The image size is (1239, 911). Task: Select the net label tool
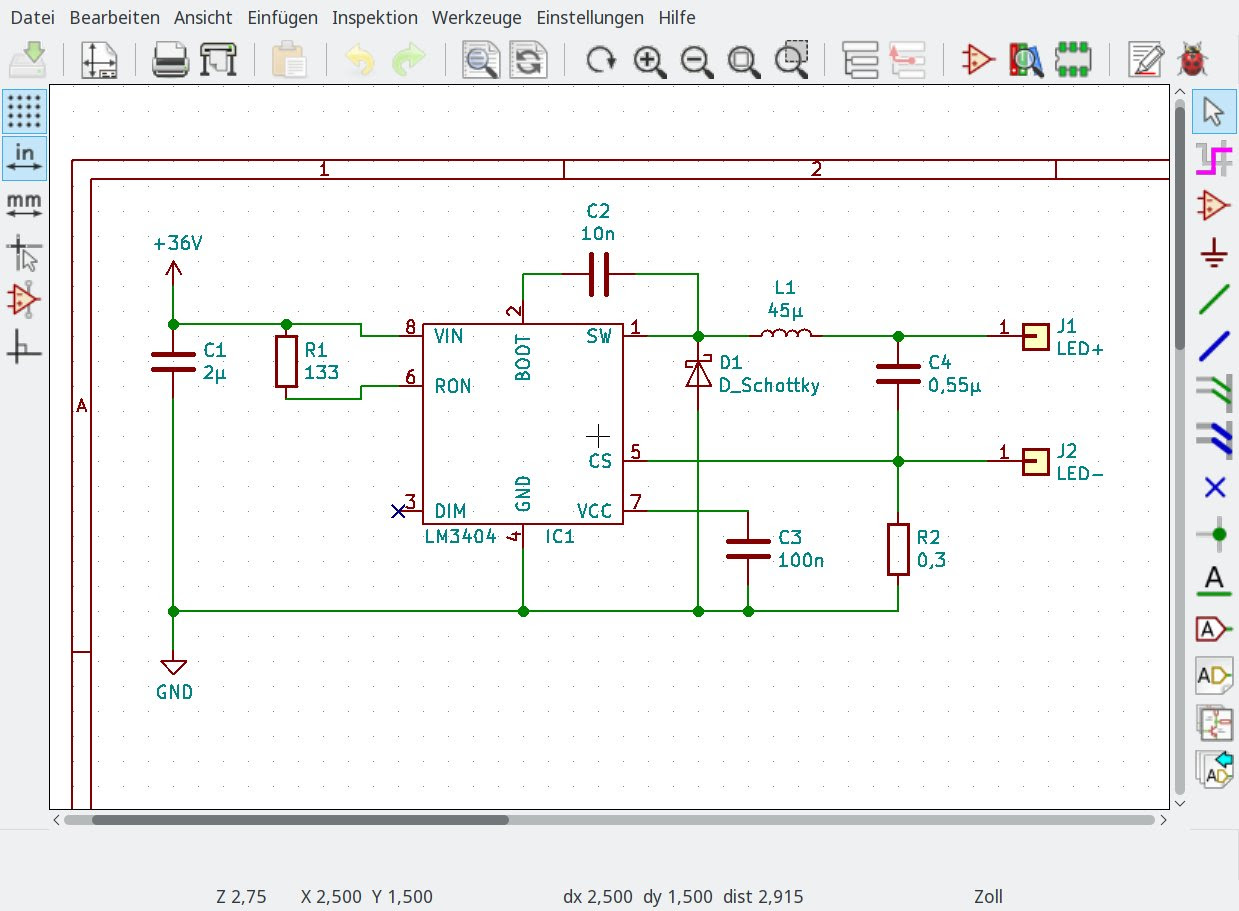click(x=1214, y=581)
